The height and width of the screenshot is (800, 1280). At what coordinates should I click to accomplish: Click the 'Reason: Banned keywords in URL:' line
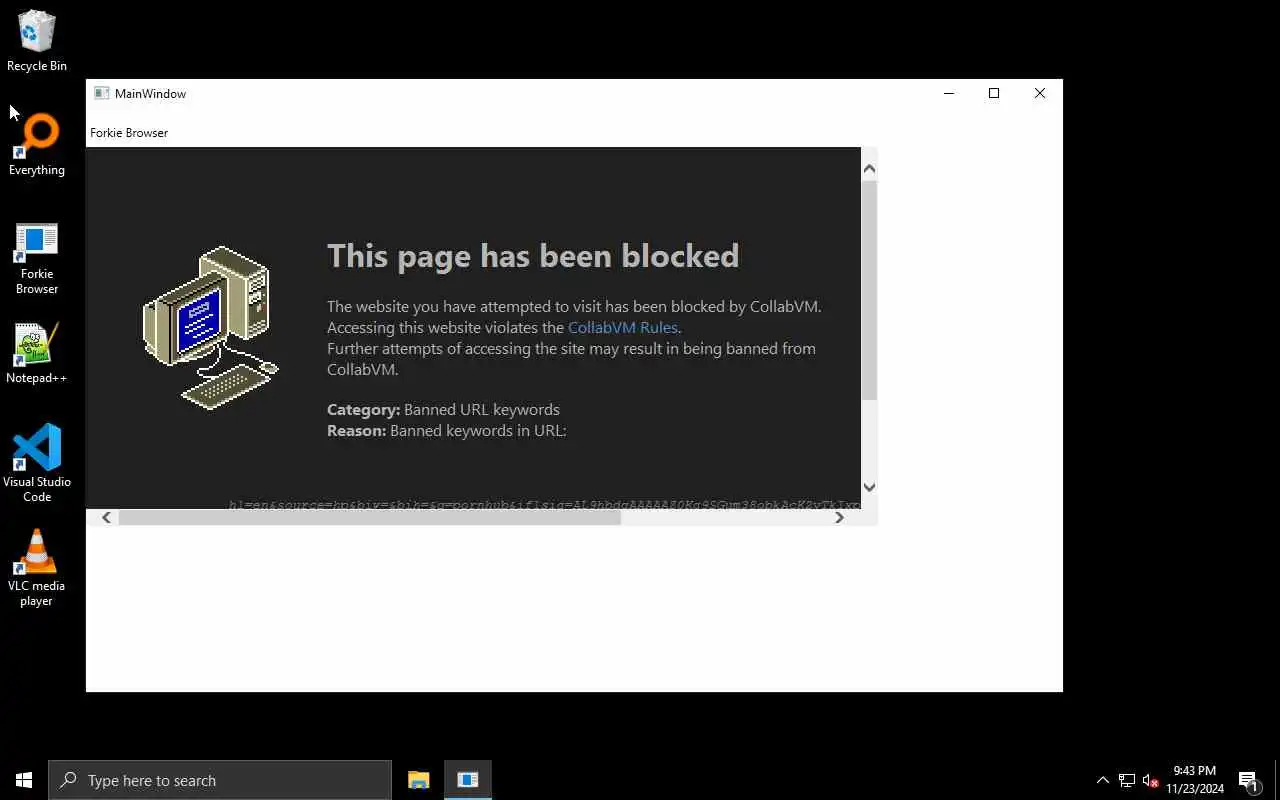447,430
